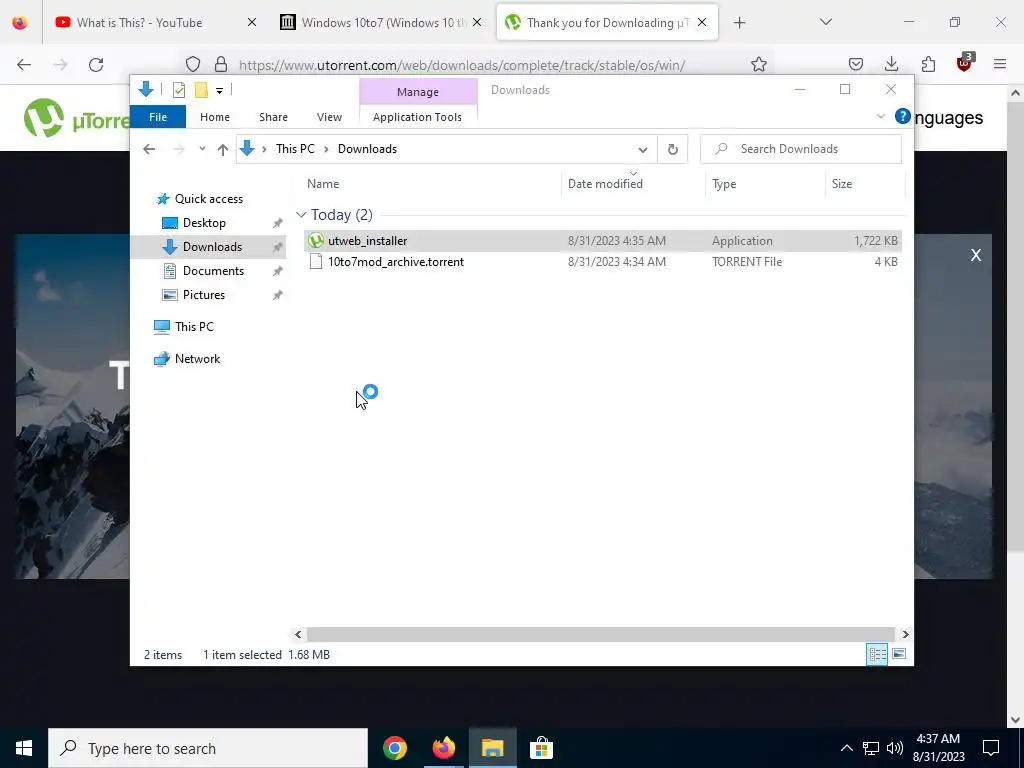Click the torrent file's blank document icon
This screenshot has height=768, width=1024.
click(316, 262)
